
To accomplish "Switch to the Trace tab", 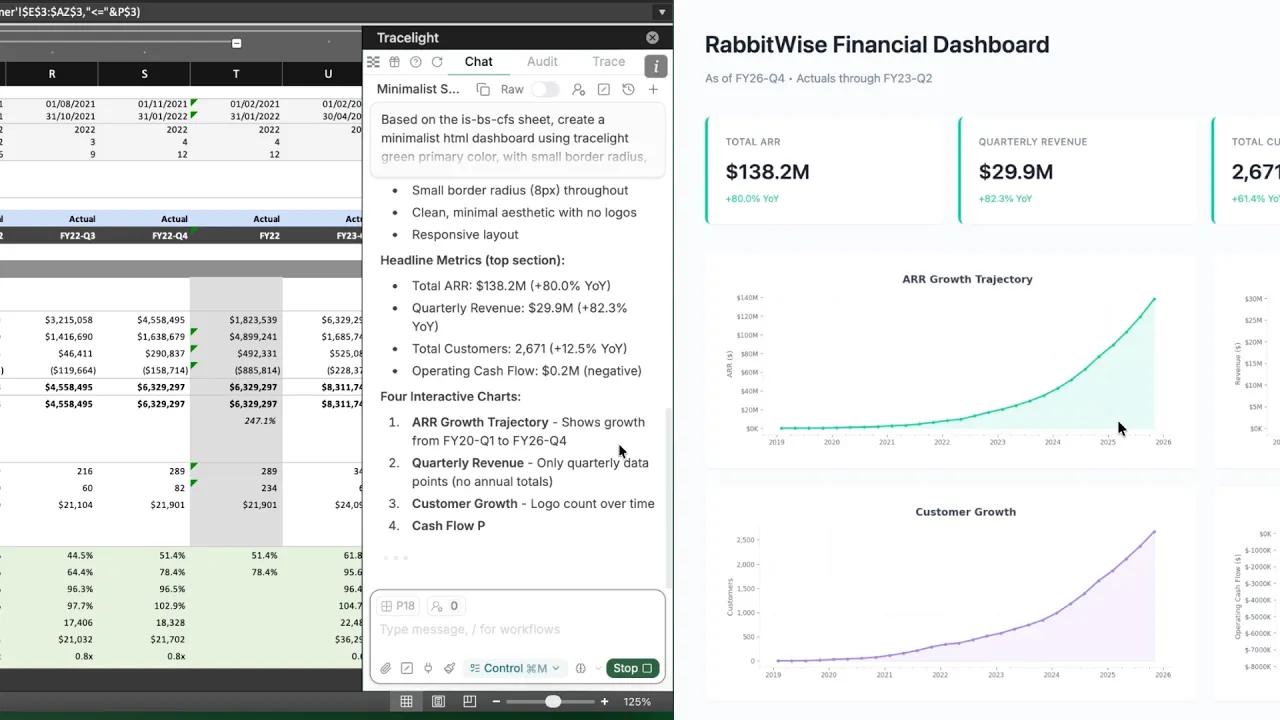I will [x=608, y=62].
